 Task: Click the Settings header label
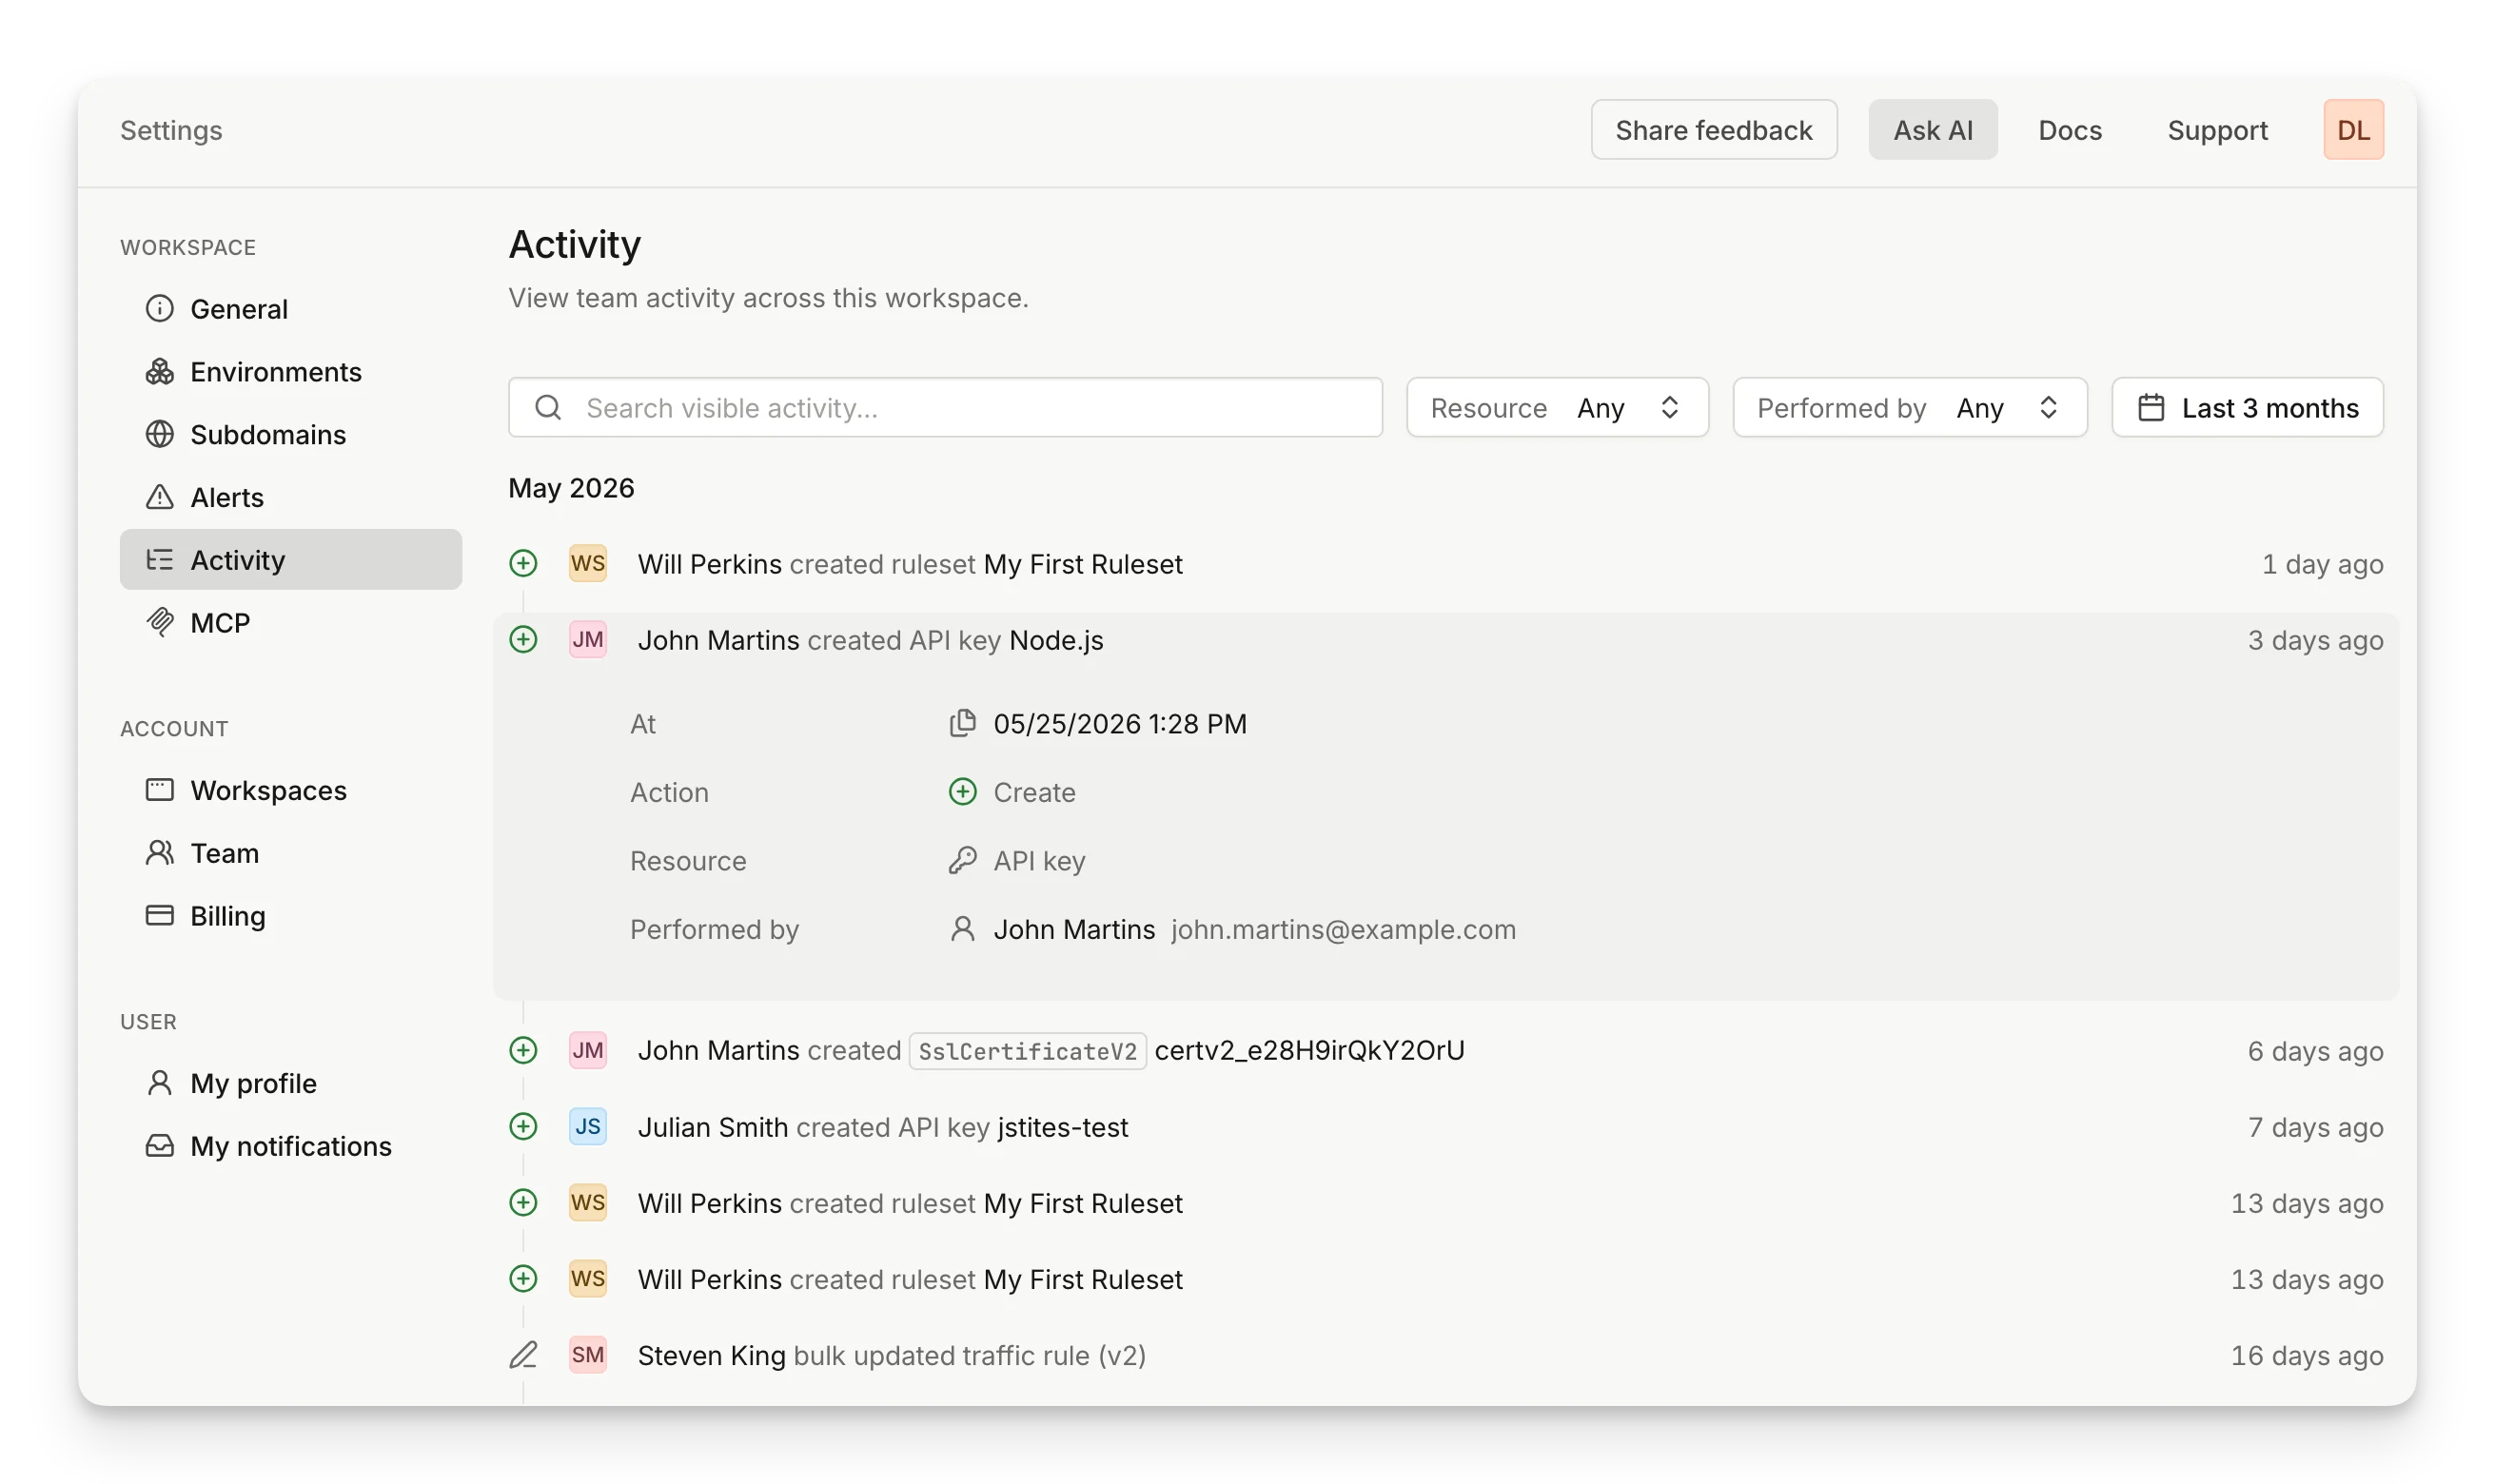tap(171, 130)
